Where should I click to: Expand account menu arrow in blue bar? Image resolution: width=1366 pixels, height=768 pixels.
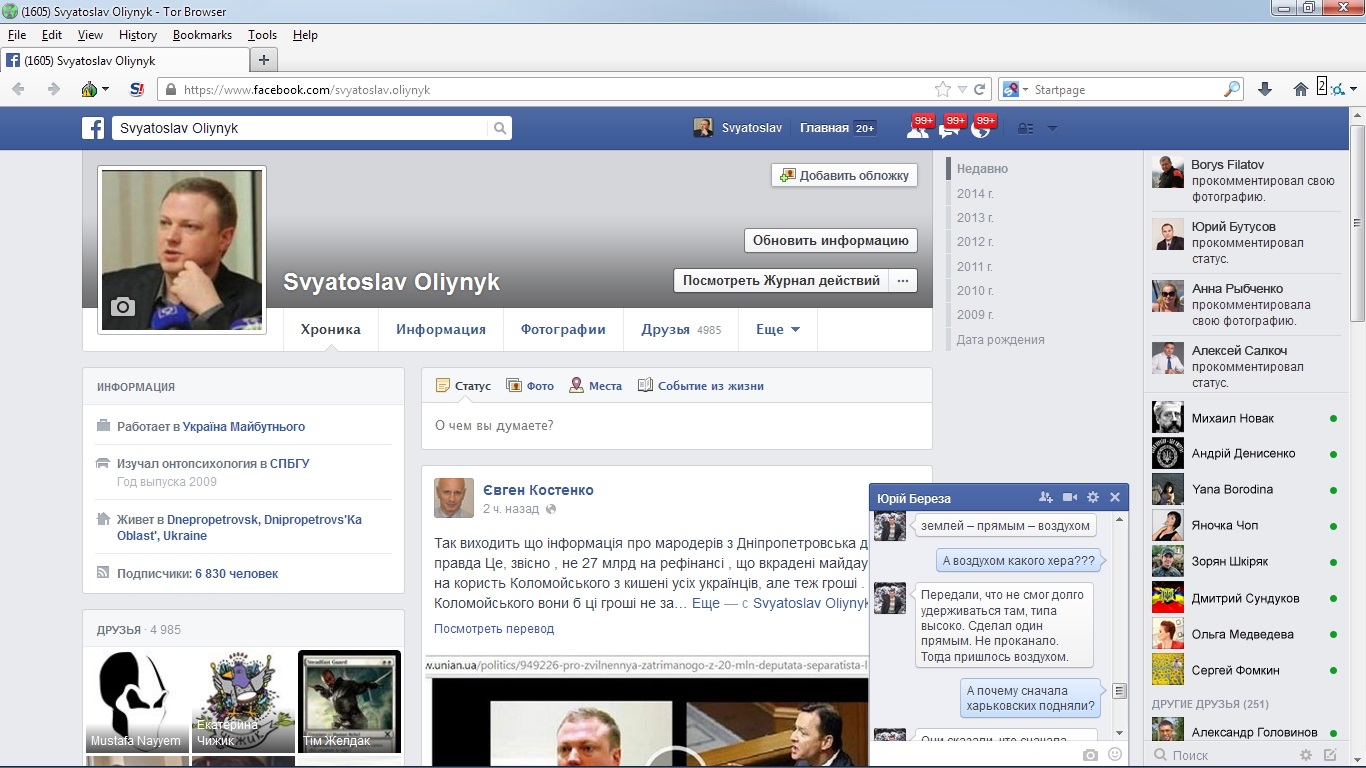pyautogui.click(x=1052, y=128)
